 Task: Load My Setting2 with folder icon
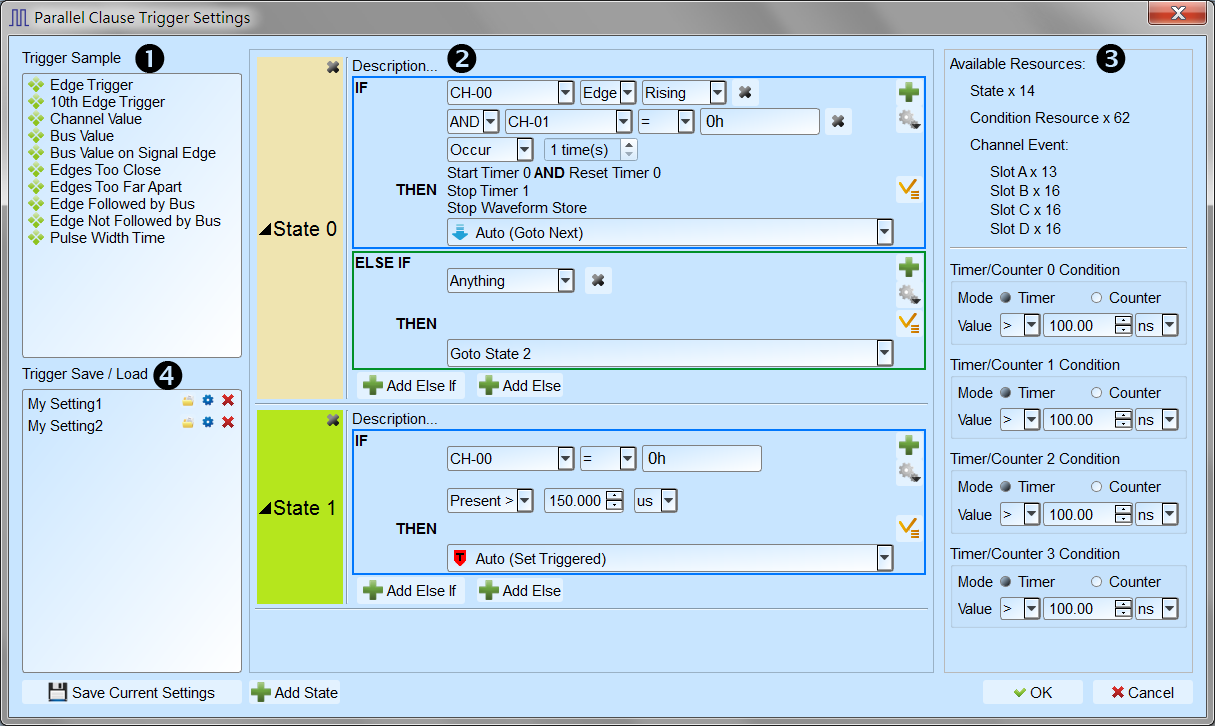[188, 422]
